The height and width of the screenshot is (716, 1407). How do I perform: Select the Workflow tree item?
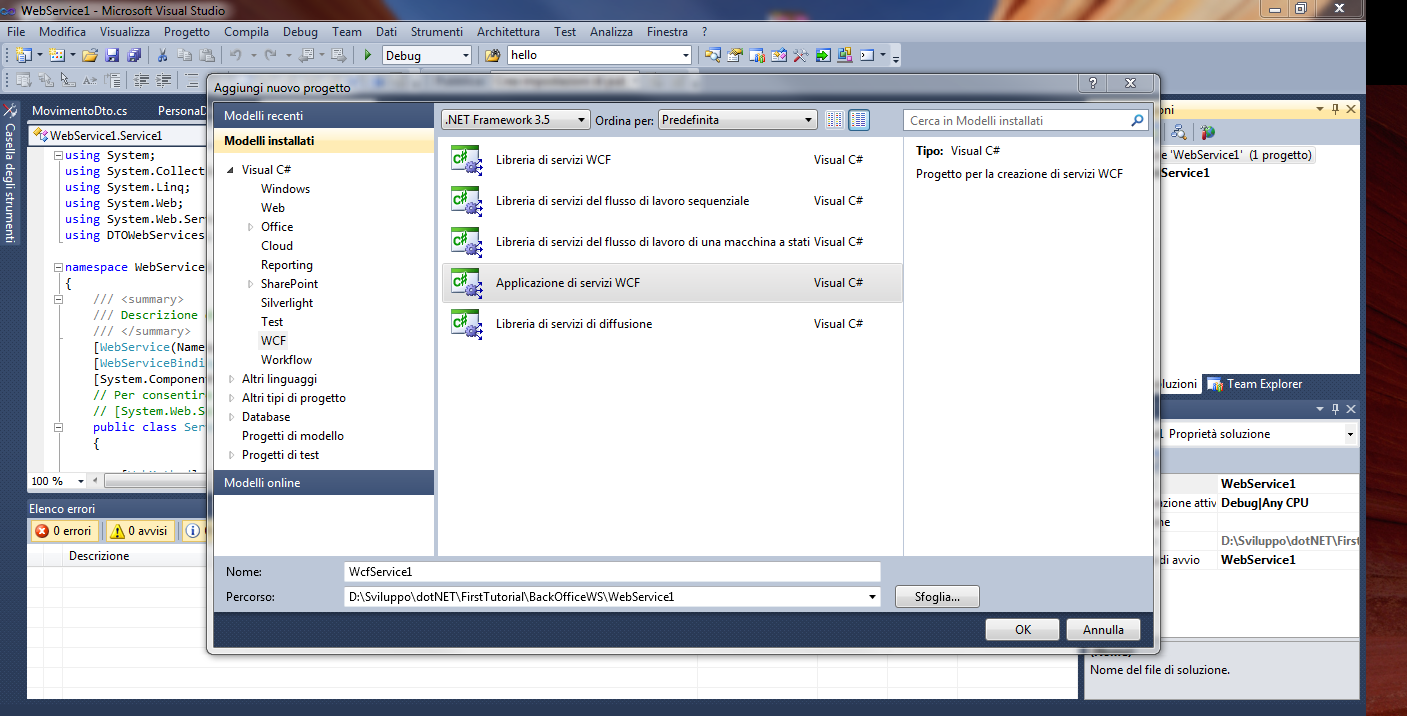[287, 360]
